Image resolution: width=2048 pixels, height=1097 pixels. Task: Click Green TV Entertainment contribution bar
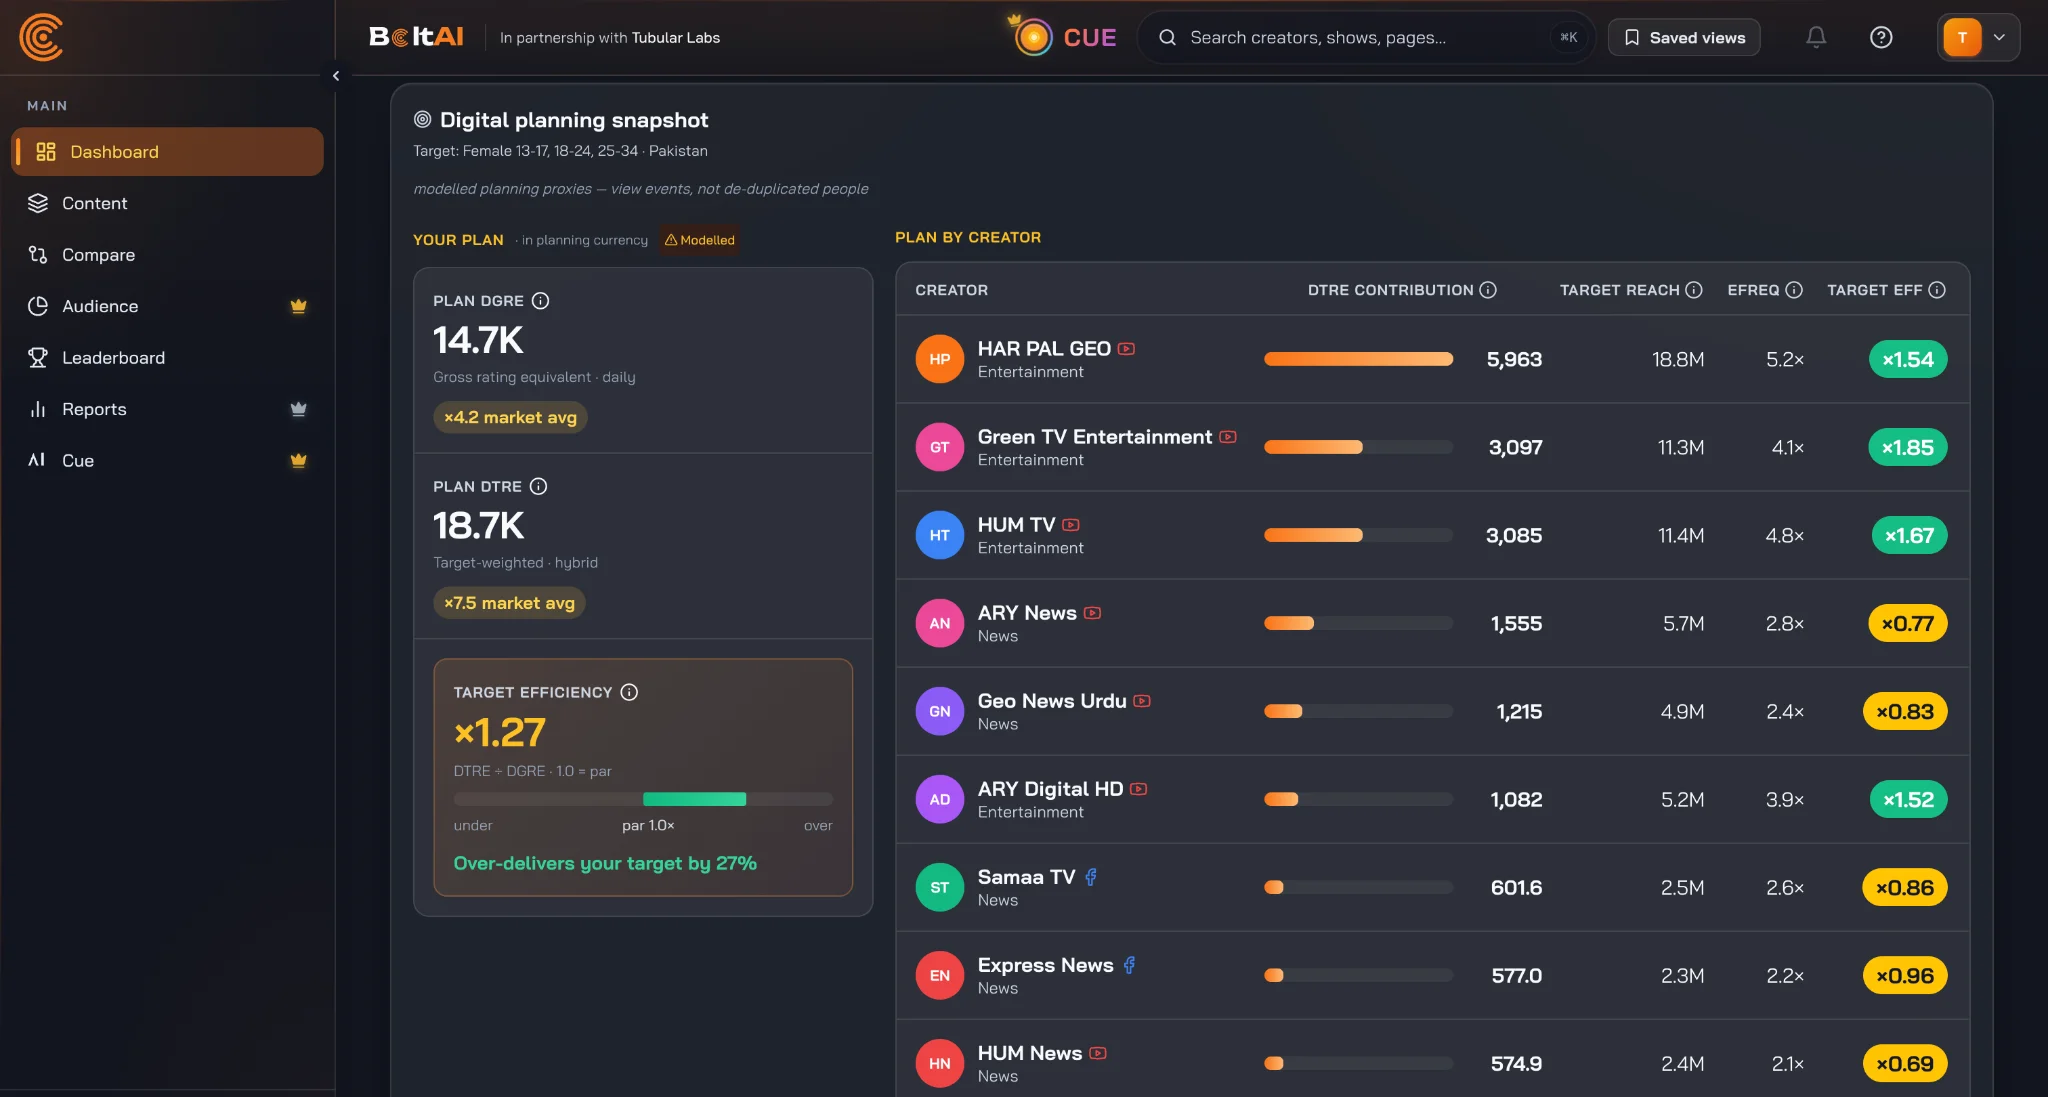1358,447
